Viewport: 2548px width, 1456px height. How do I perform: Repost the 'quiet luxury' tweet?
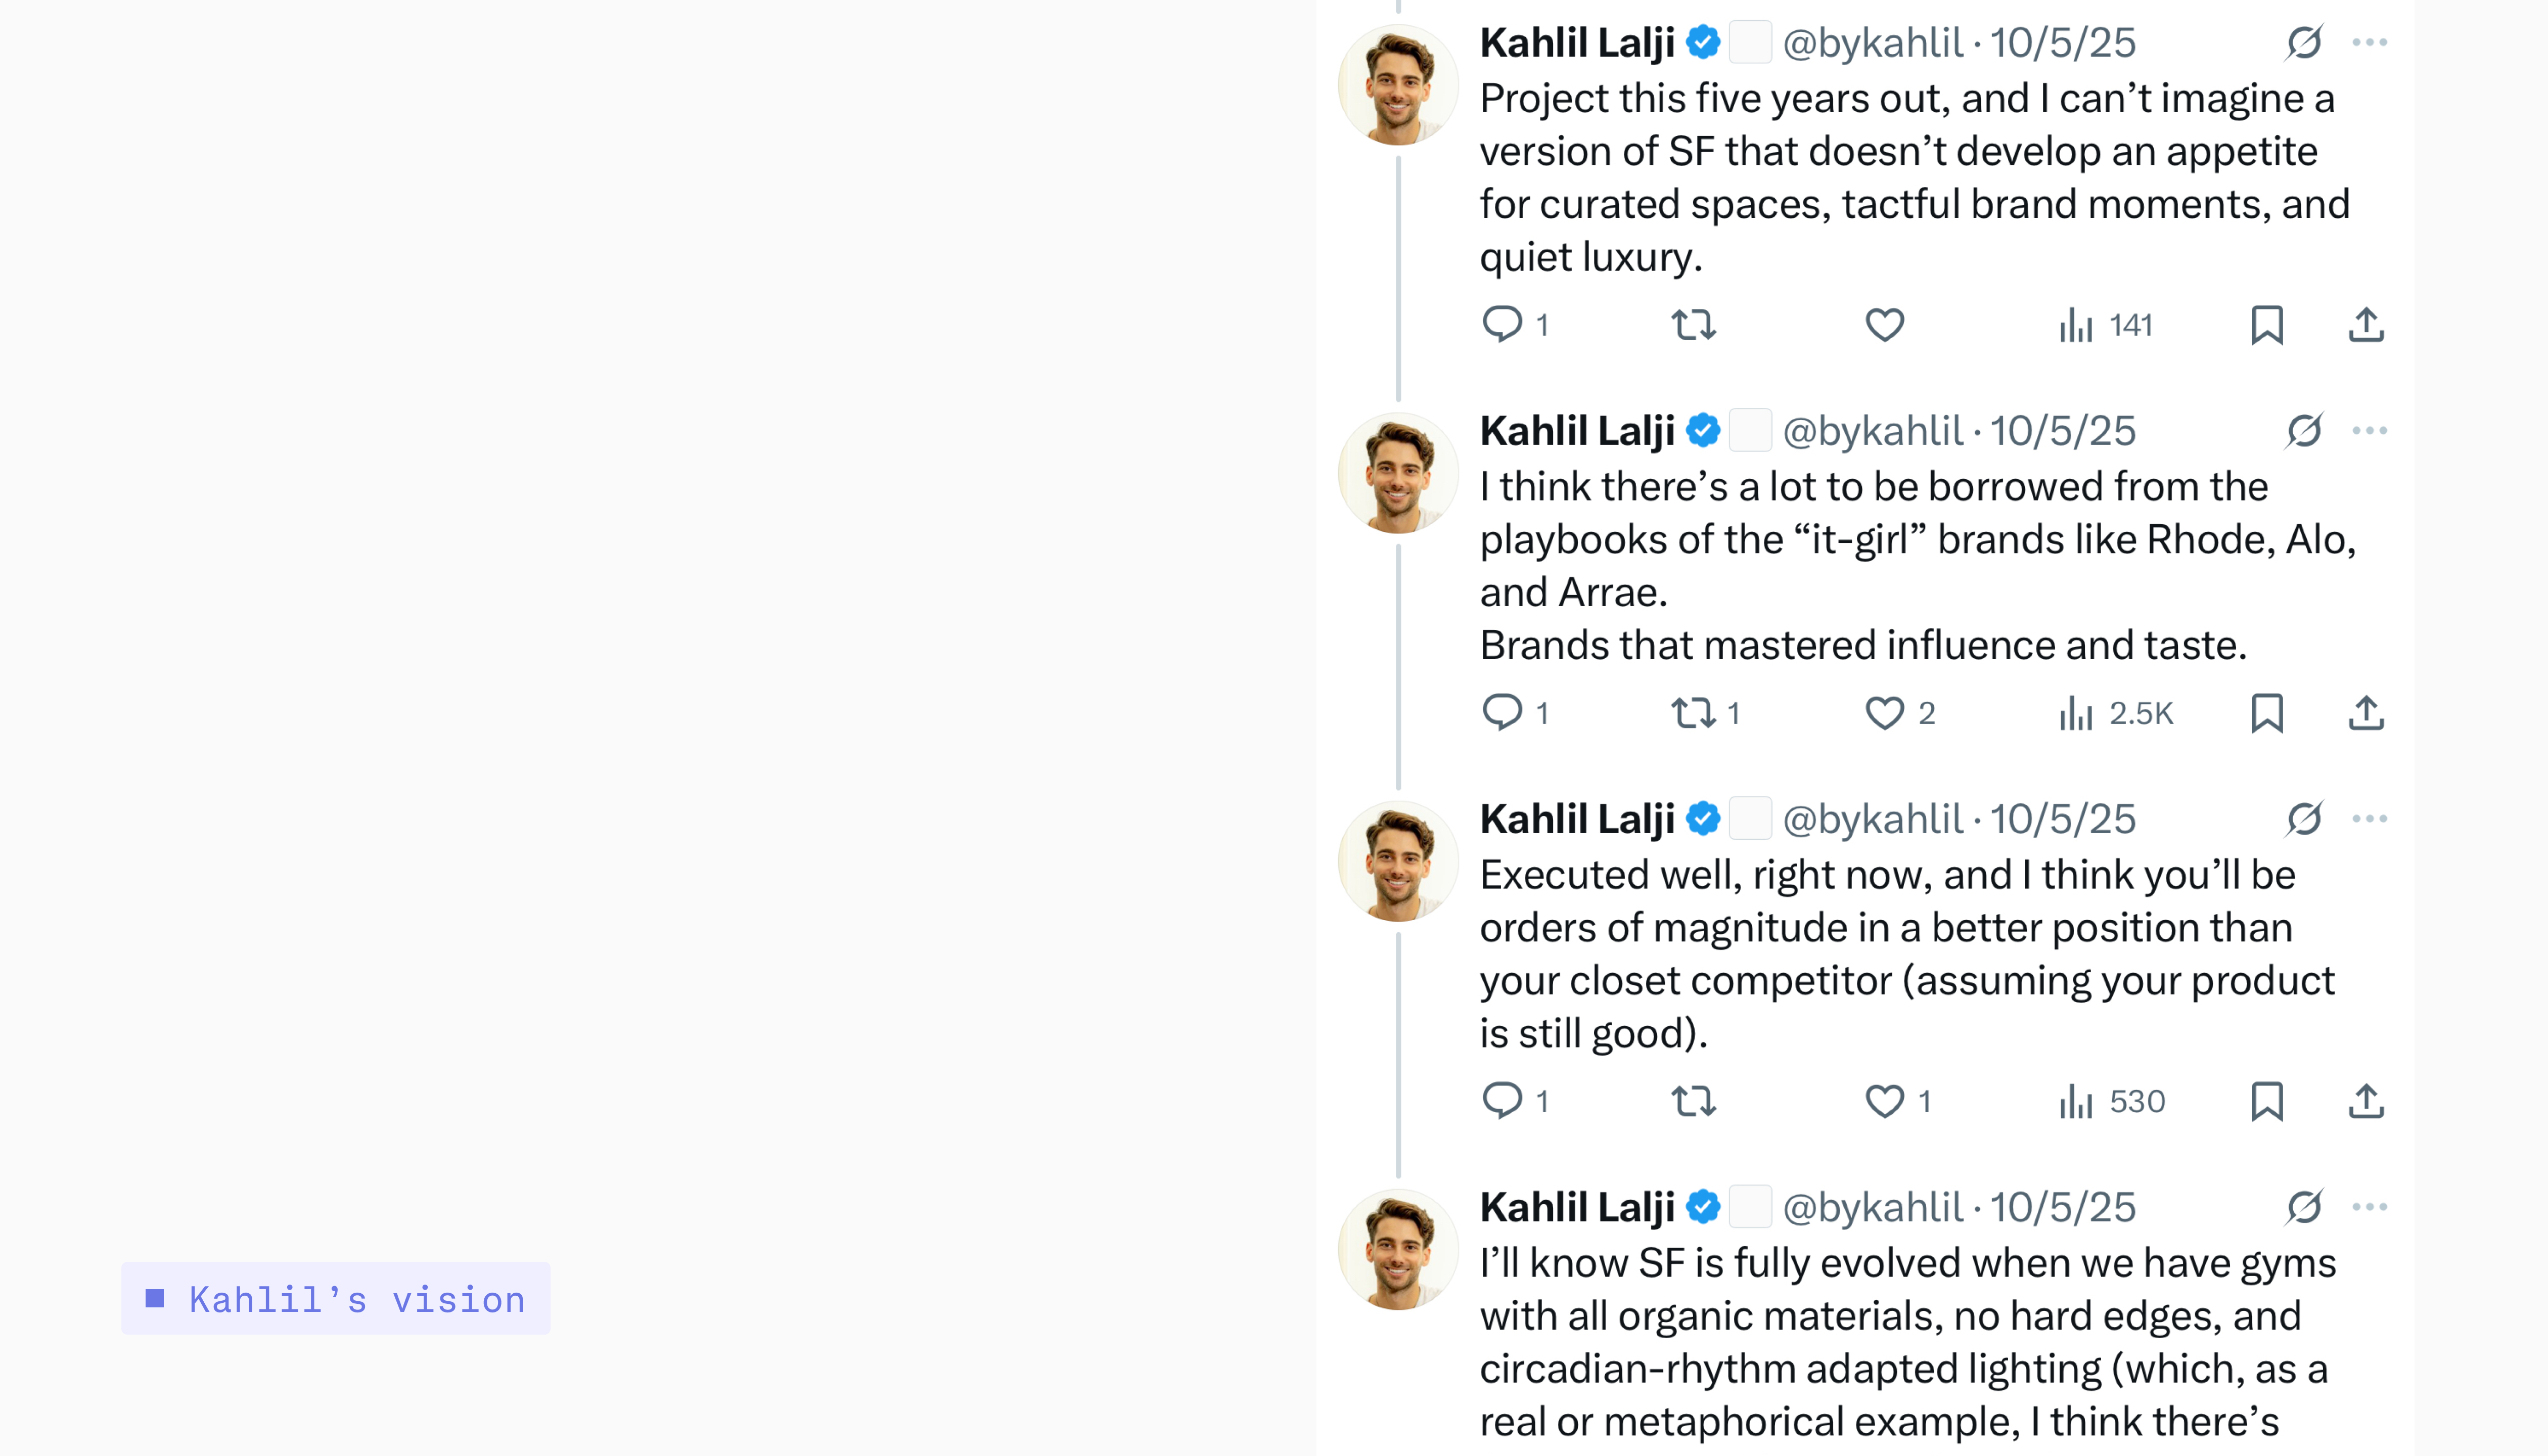coord(1694,325)
